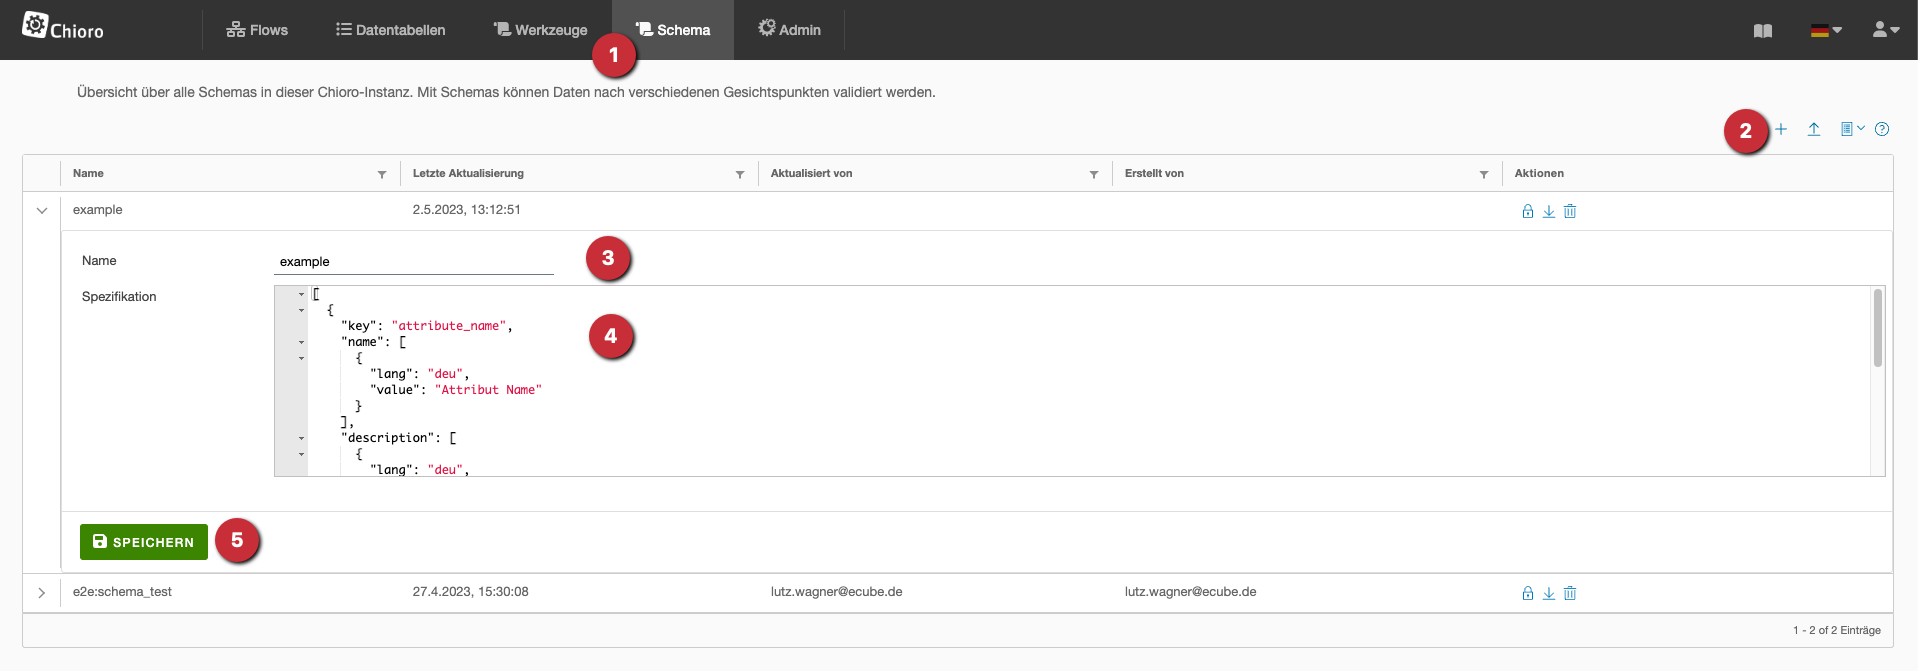
Task: Download the e2e:schema_test schema
Action: tap(1549, 593)
